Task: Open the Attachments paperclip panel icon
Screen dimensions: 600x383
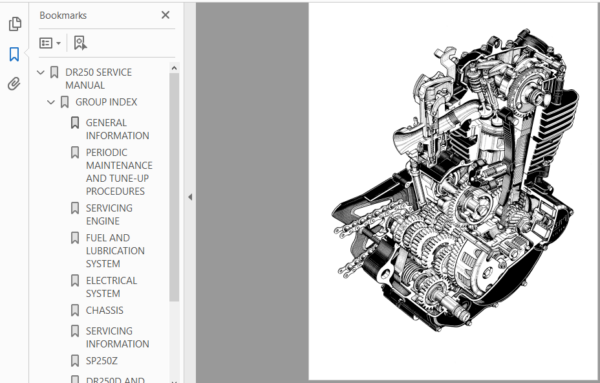Action: point(14,84)
